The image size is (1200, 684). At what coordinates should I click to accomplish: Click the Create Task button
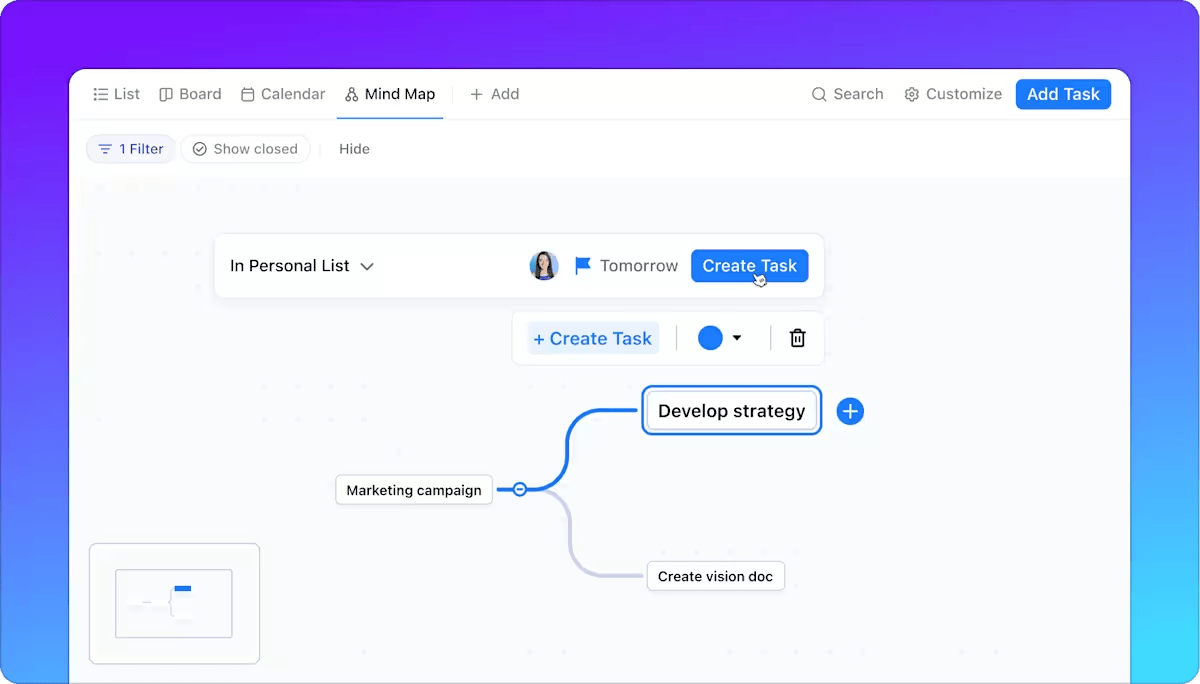749,265
